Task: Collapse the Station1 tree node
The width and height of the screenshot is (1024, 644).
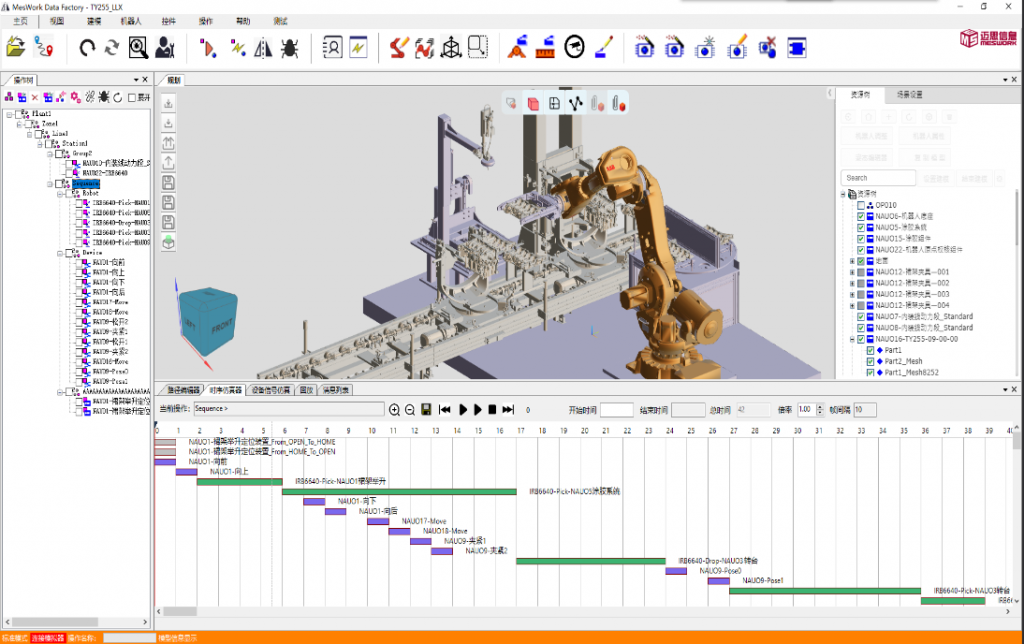Action: tap(40, 144)
